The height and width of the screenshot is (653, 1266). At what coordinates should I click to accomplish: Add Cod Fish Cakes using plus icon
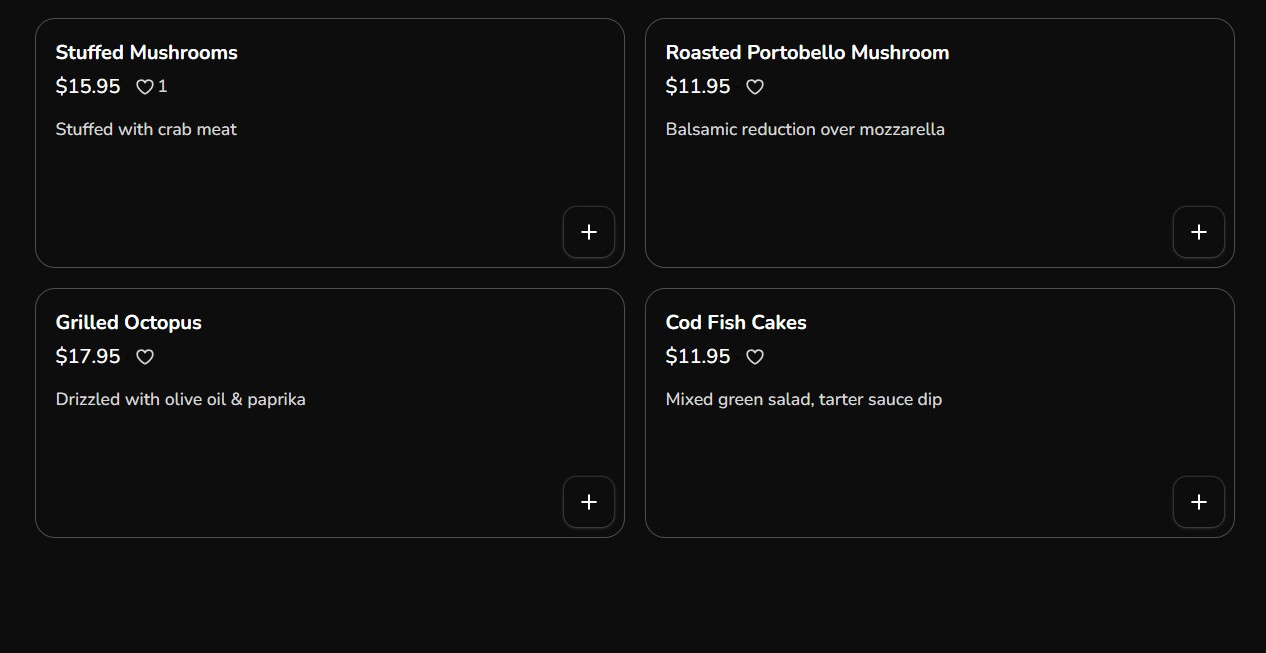point(1199,502)
